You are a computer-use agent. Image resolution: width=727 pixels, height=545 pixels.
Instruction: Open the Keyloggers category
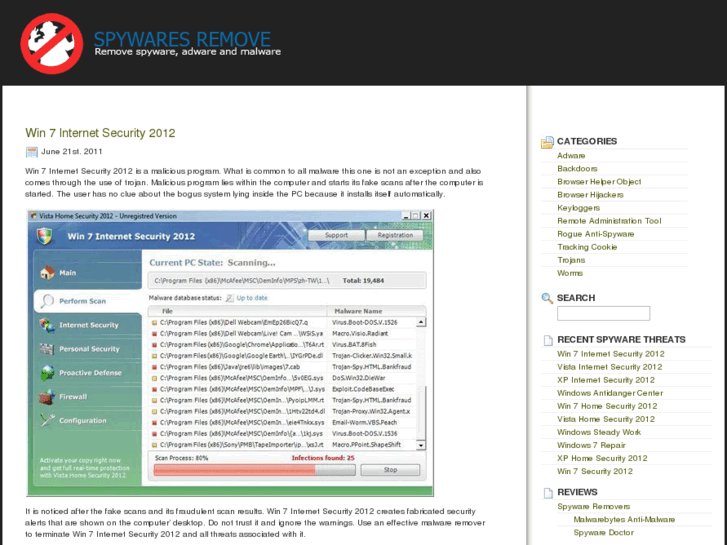[x=579, y=208]
